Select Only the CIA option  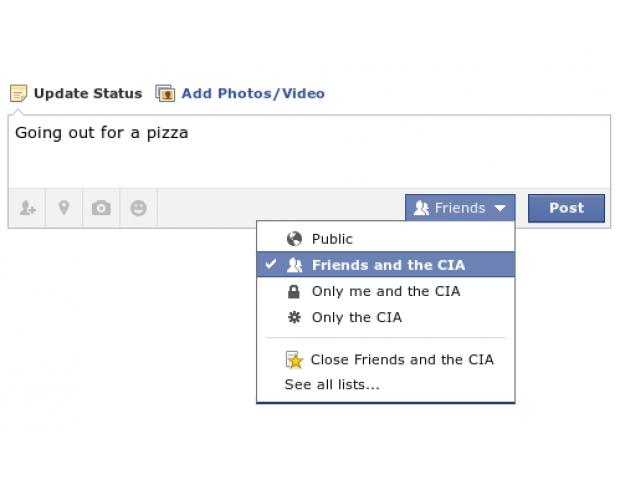click(386, 317)
